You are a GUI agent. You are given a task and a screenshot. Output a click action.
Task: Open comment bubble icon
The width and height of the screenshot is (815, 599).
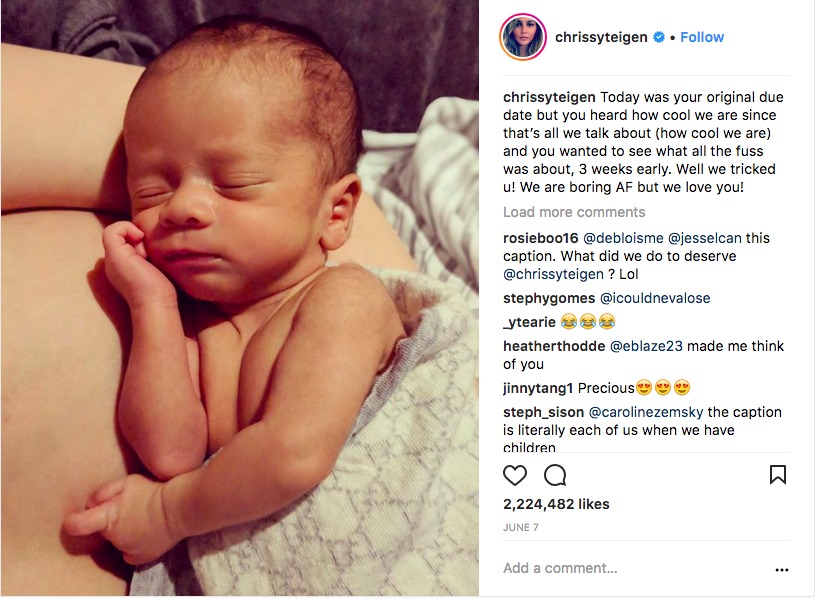[555, 475]
